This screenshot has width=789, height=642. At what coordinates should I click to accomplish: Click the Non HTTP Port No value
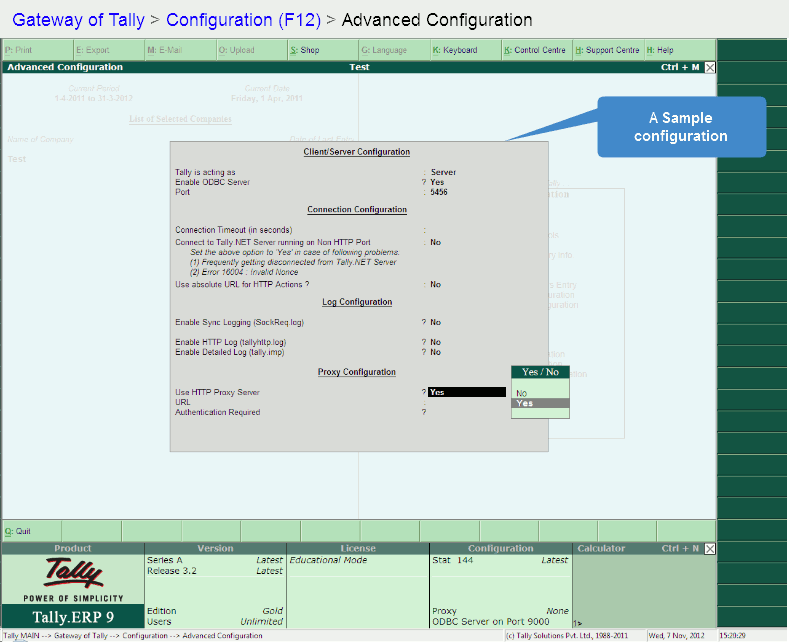tap(435, 243)
